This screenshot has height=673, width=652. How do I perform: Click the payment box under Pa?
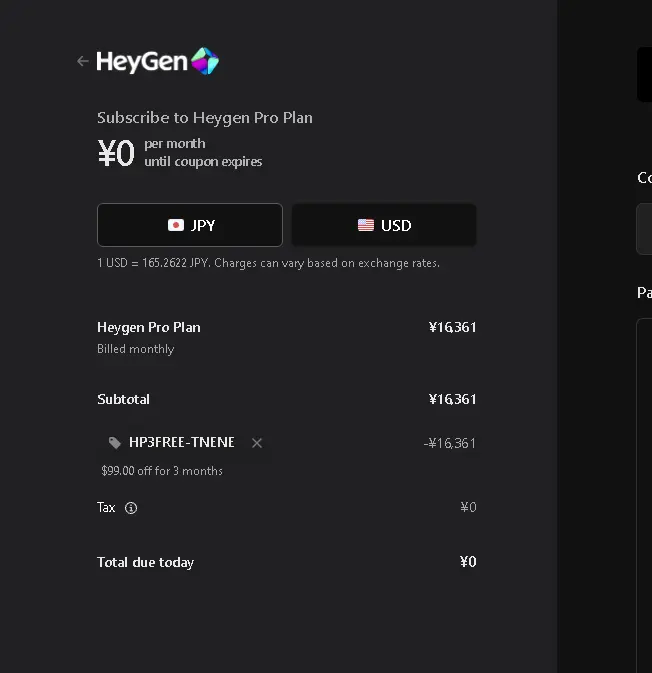[644, 495]
